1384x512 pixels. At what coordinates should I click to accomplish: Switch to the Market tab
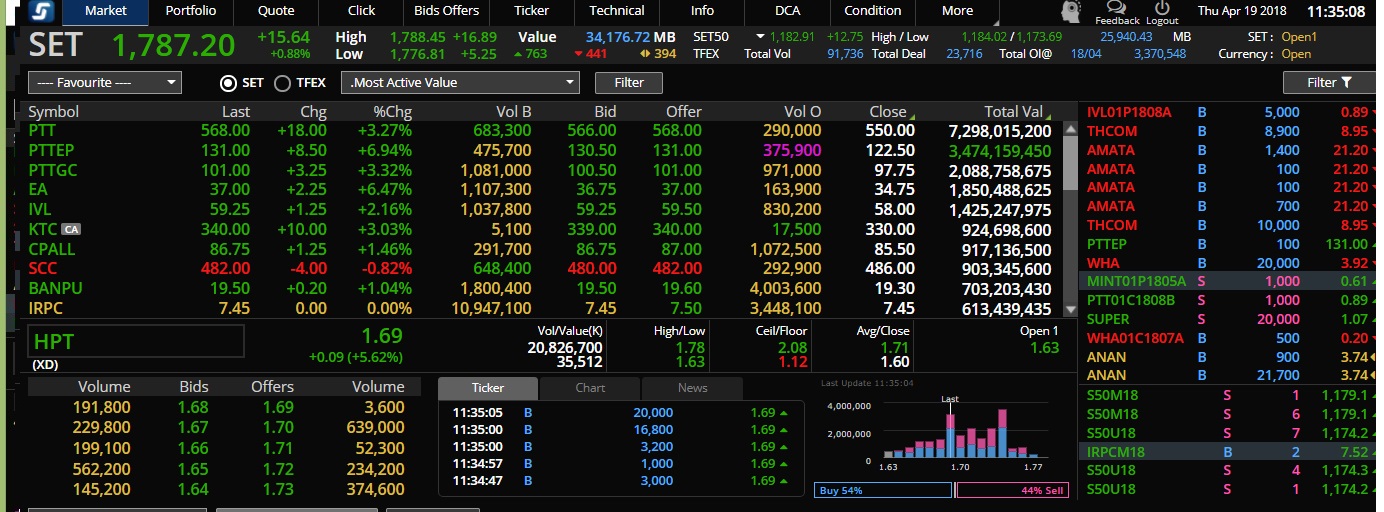pyautogui.click(x=106, y=11)
